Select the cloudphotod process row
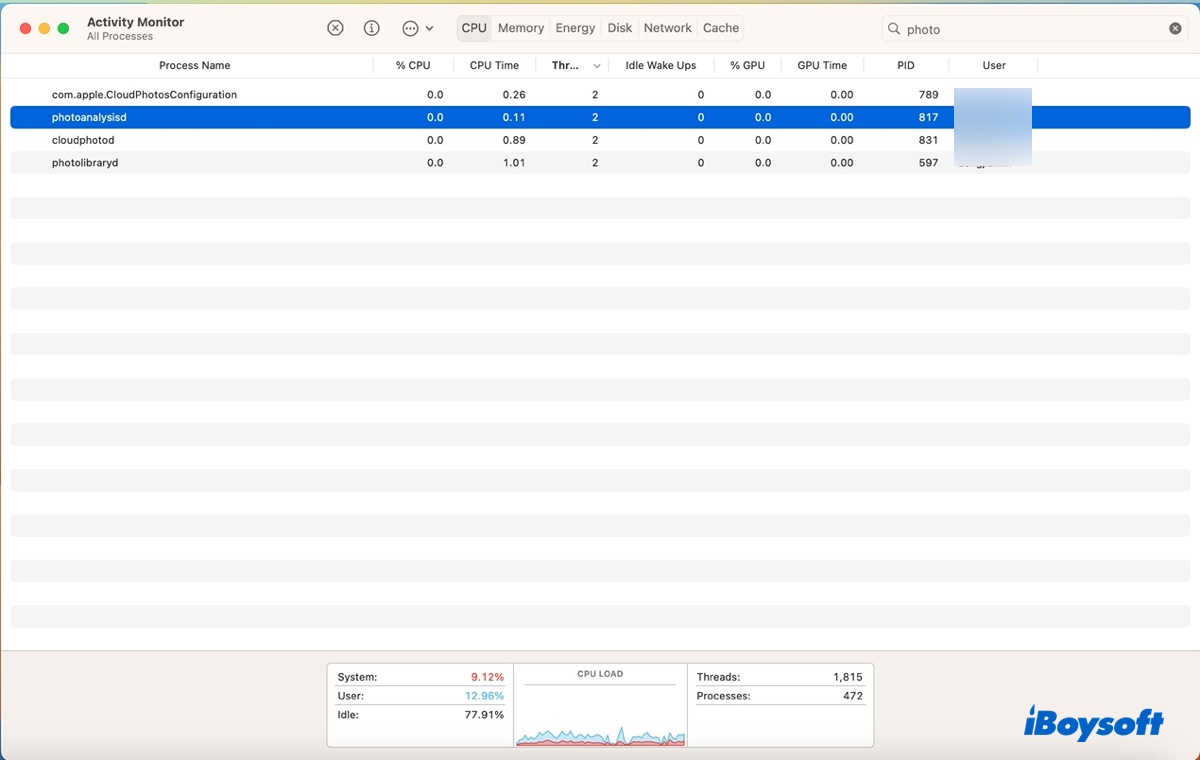 coord(600,140)
